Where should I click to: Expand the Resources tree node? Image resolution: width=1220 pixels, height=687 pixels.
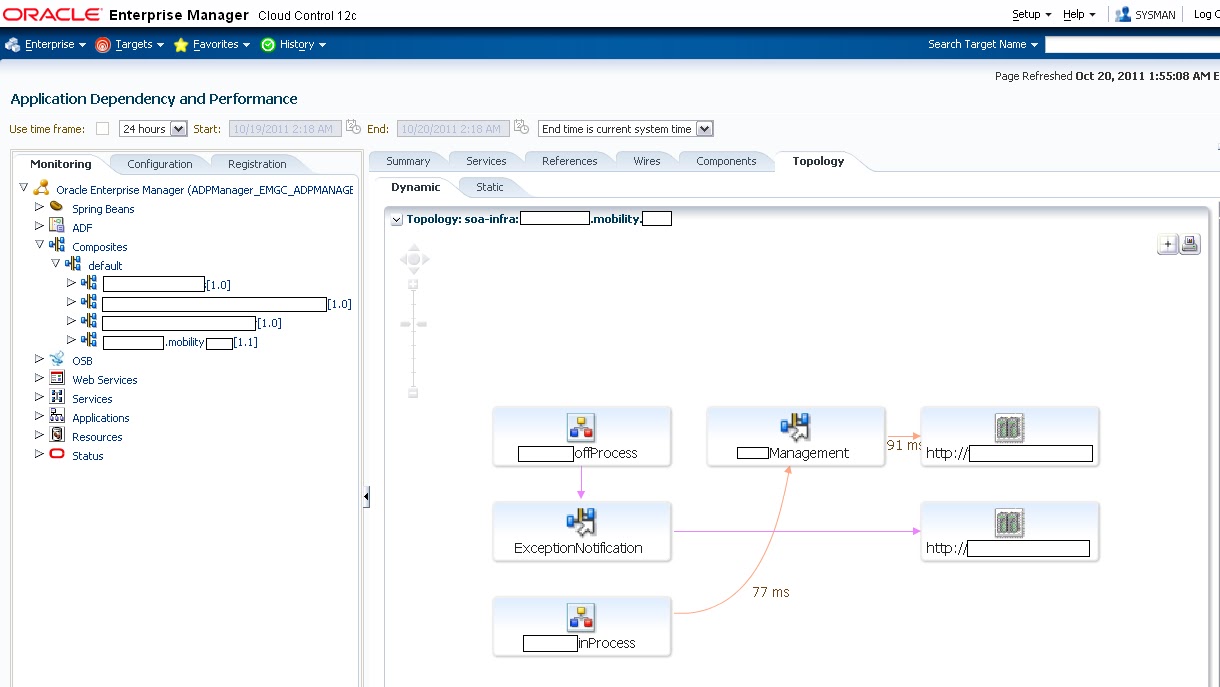tap(40, 435)
